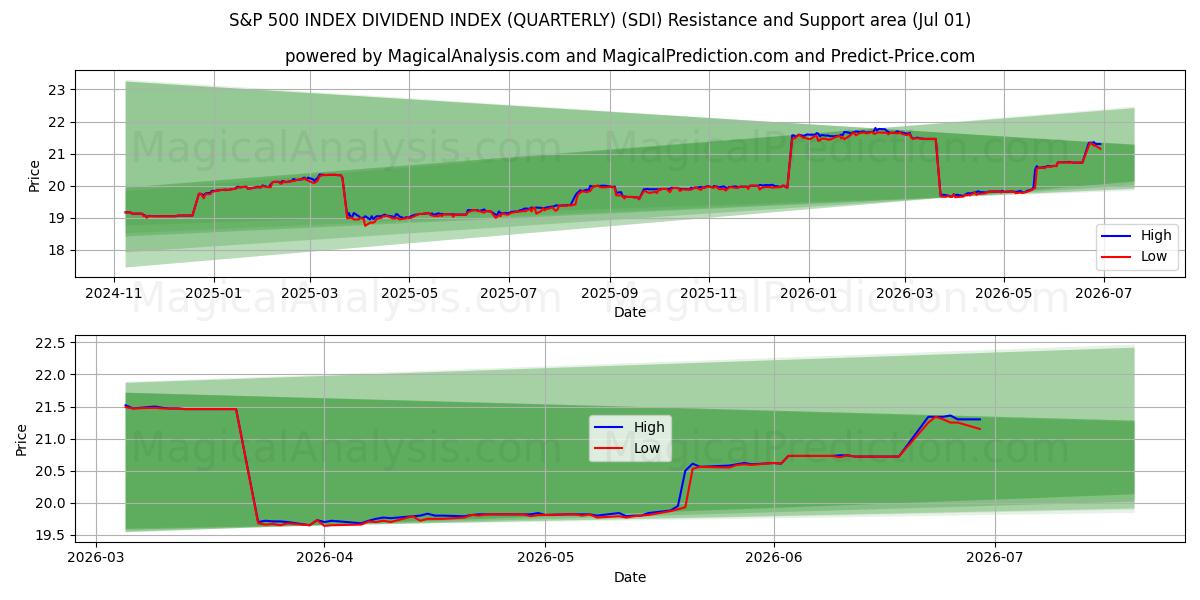Click the 'powered by MagicalAnalysis.com' subtitle
The image size is (1200, 600).
[x=630, y=56]
